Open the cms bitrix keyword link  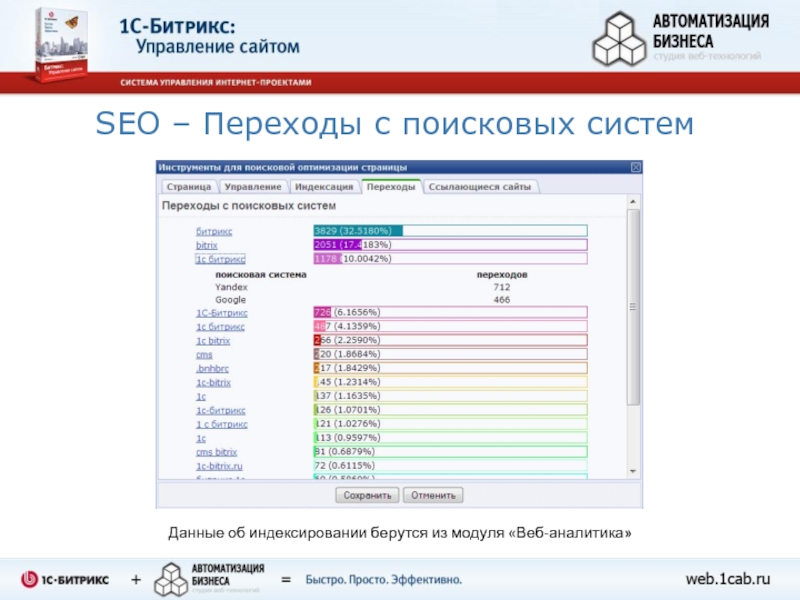pyautogui.click(x=216, y=452)
